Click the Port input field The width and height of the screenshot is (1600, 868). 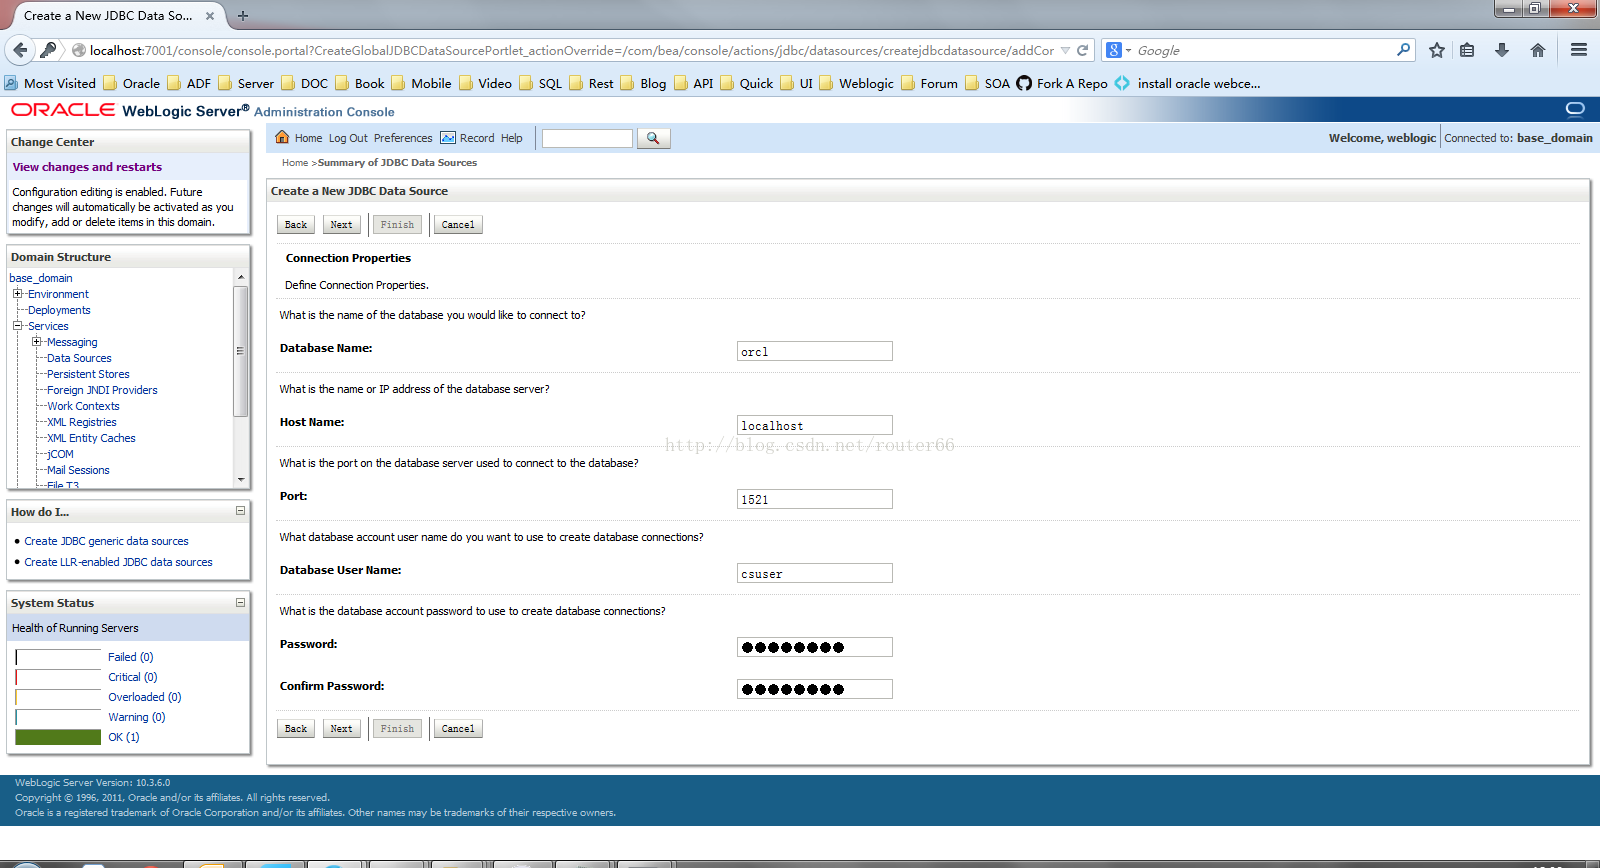click(x=815, y=499)
